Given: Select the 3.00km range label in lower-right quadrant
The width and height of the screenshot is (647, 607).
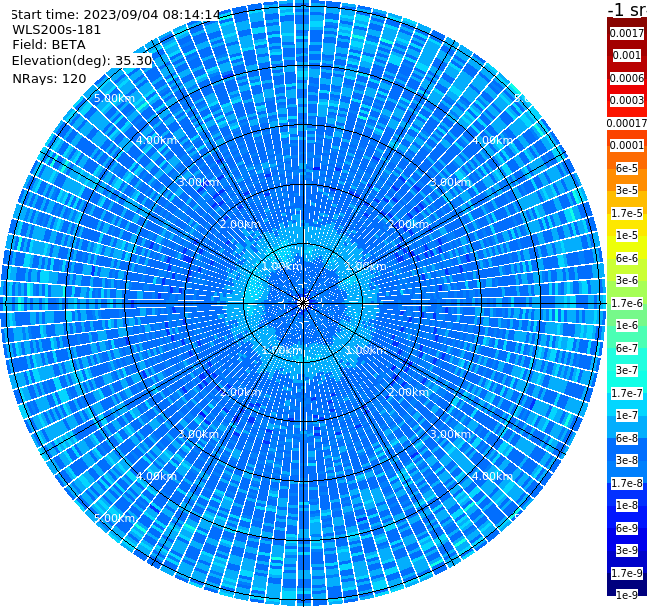Looking at the screenshot, I should pos(450,434).
